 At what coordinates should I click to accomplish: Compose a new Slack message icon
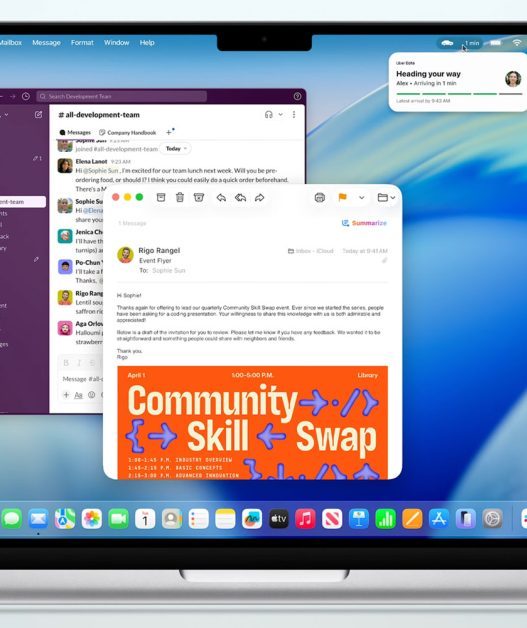(x=38, y=115)
